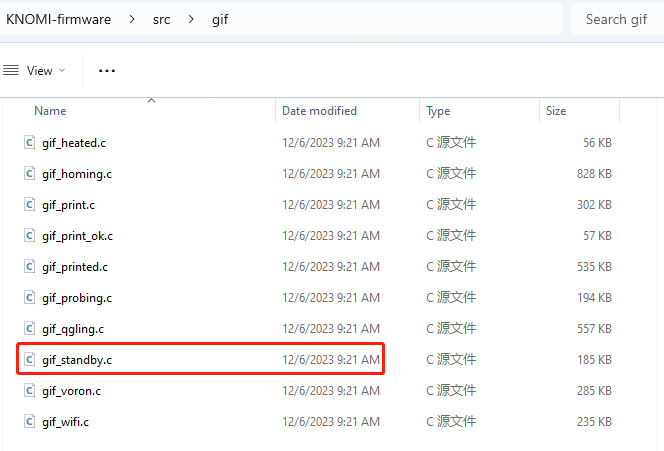Sort files by Size column
664x451 pixels.
[556, 111]
